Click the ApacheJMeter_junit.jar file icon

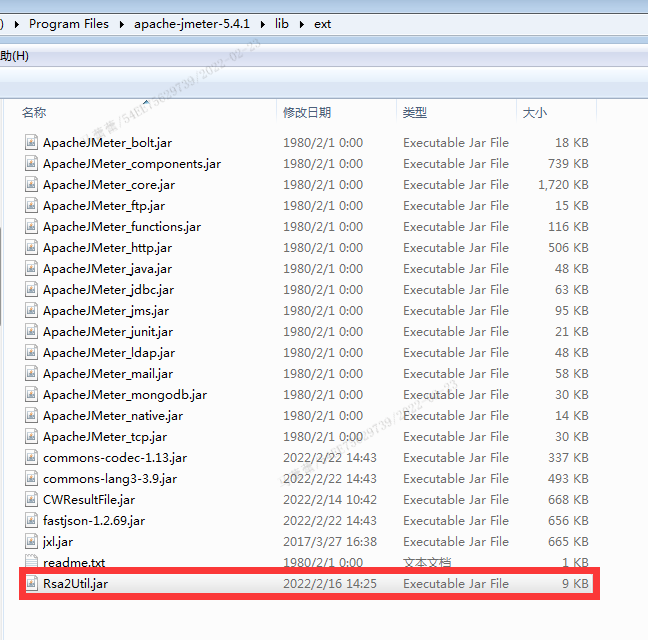click(31, 331)
